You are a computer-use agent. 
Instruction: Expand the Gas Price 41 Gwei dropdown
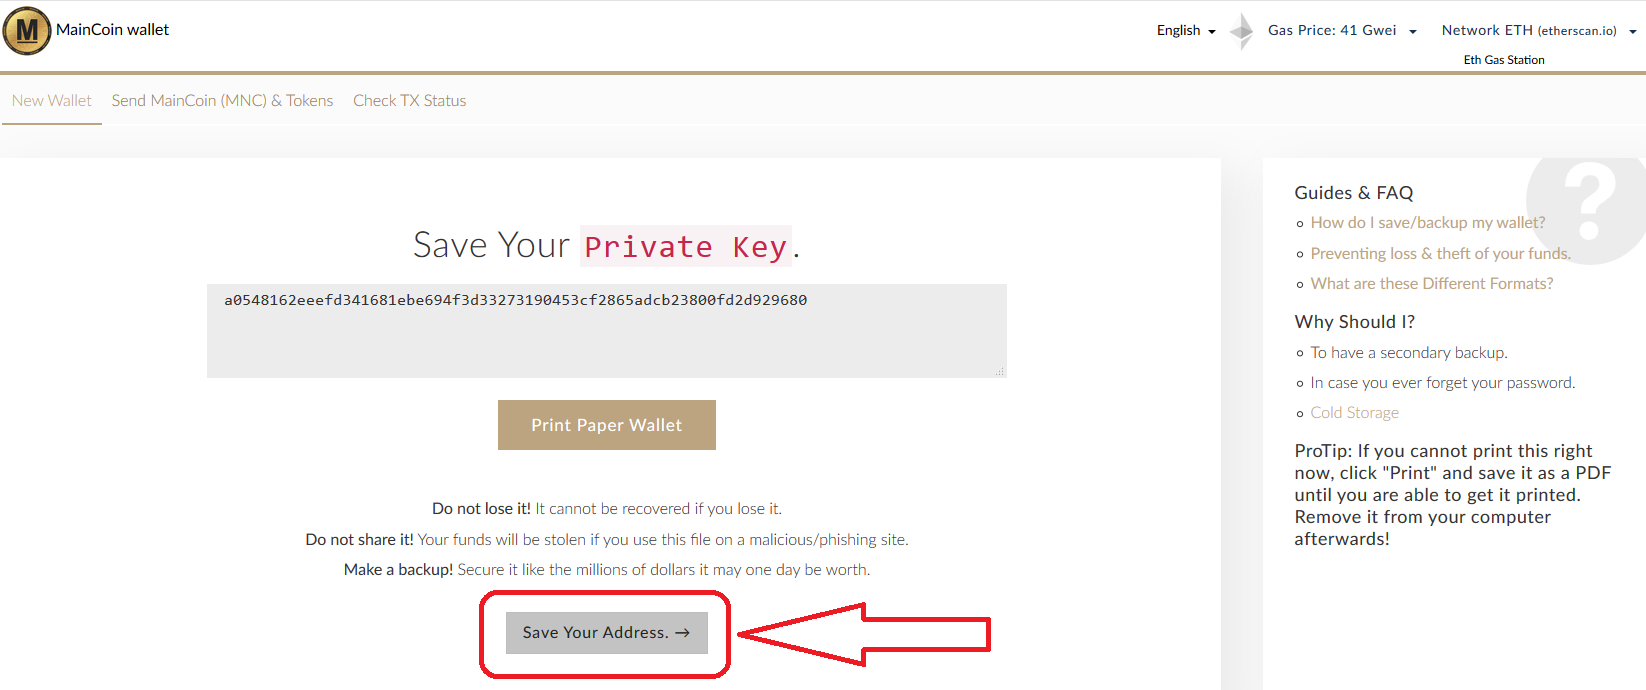(1342, 31)
